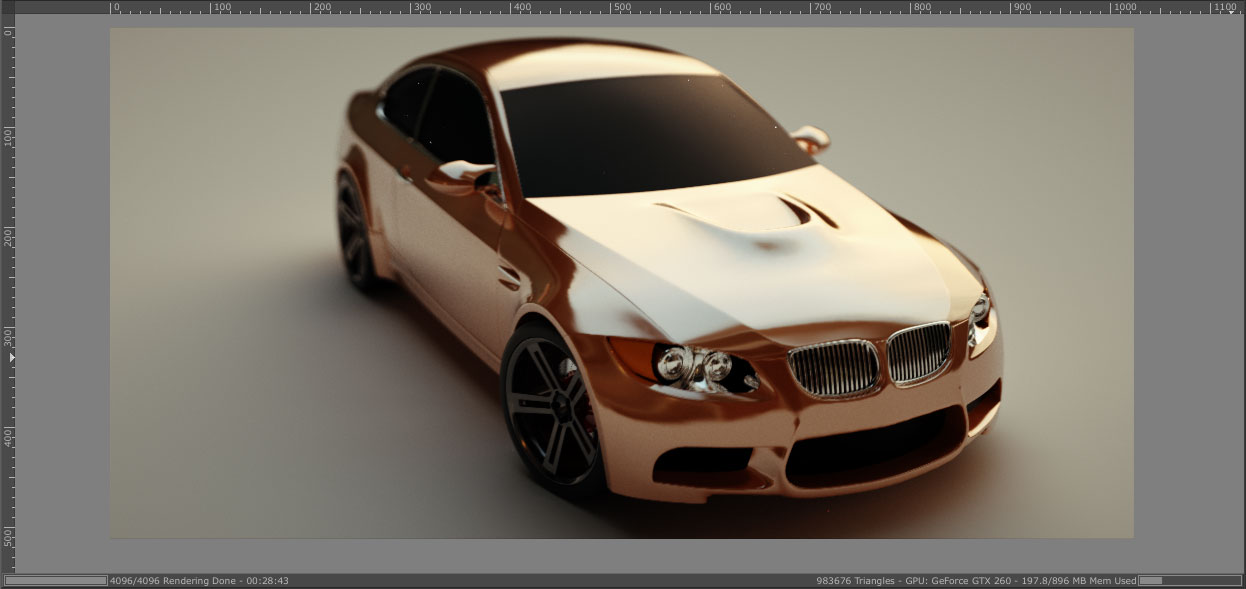Click the '4096/4096 Rendering Done - 00:28:43' status text
The width and height of the screenshot is (1246, 589).
199,580
